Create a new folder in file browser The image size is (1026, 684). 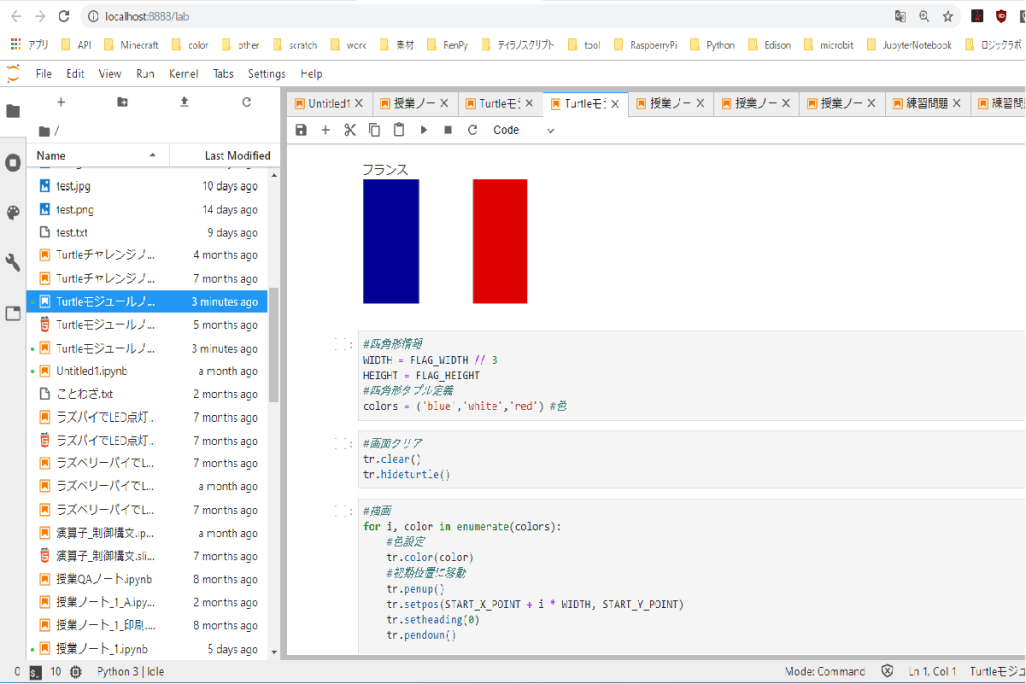pyautogui.click(x=122, y=102)
